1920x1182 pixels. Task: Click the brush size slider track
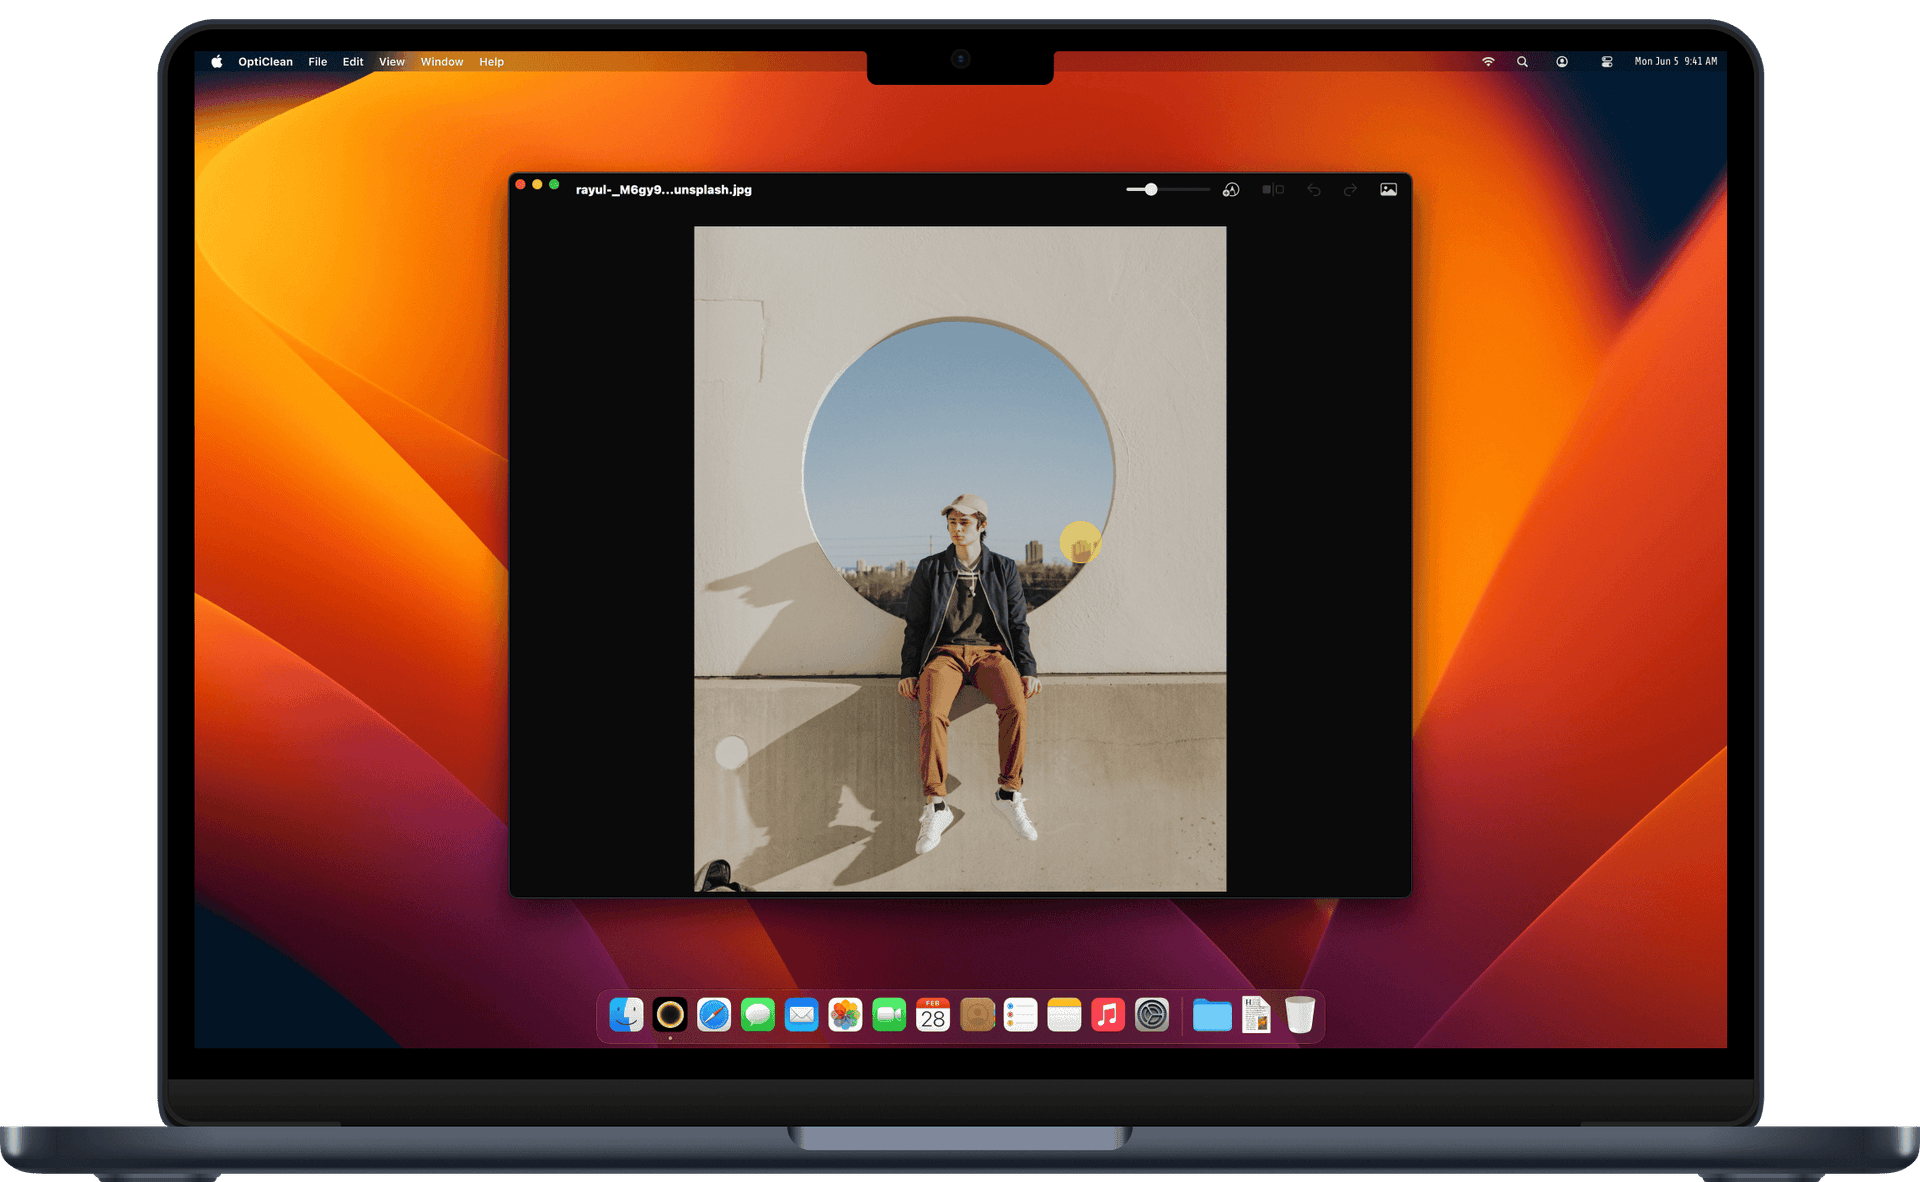(x=1182, y=190)
